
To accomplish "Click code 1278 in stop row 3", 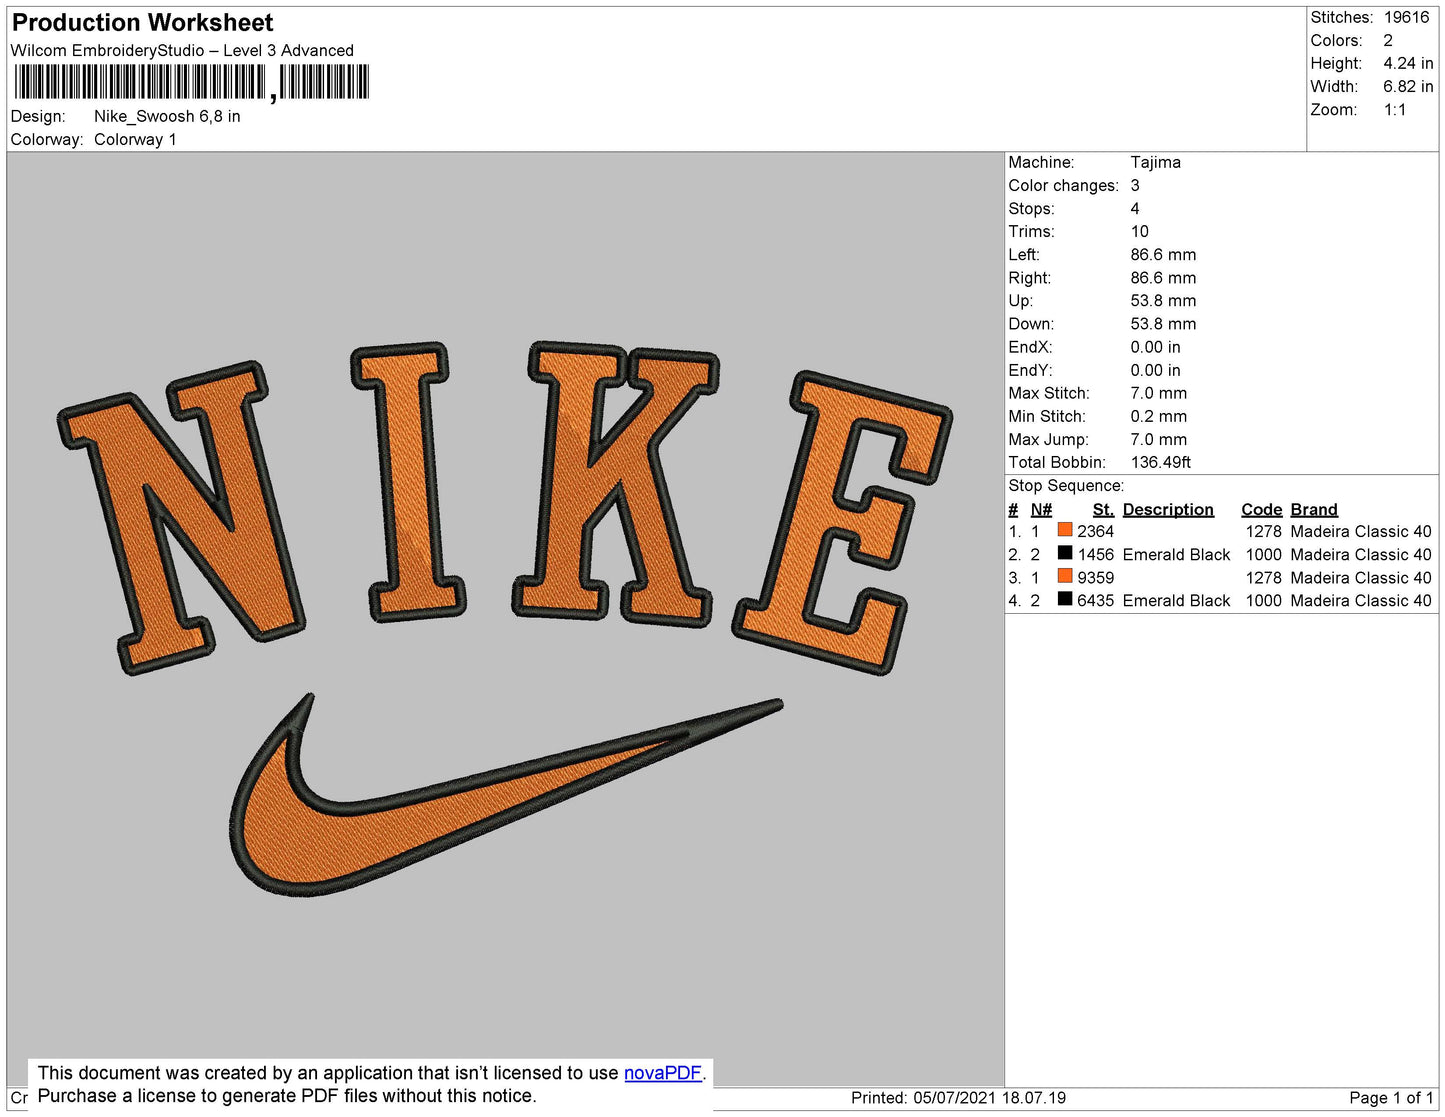I will 1263,577.
